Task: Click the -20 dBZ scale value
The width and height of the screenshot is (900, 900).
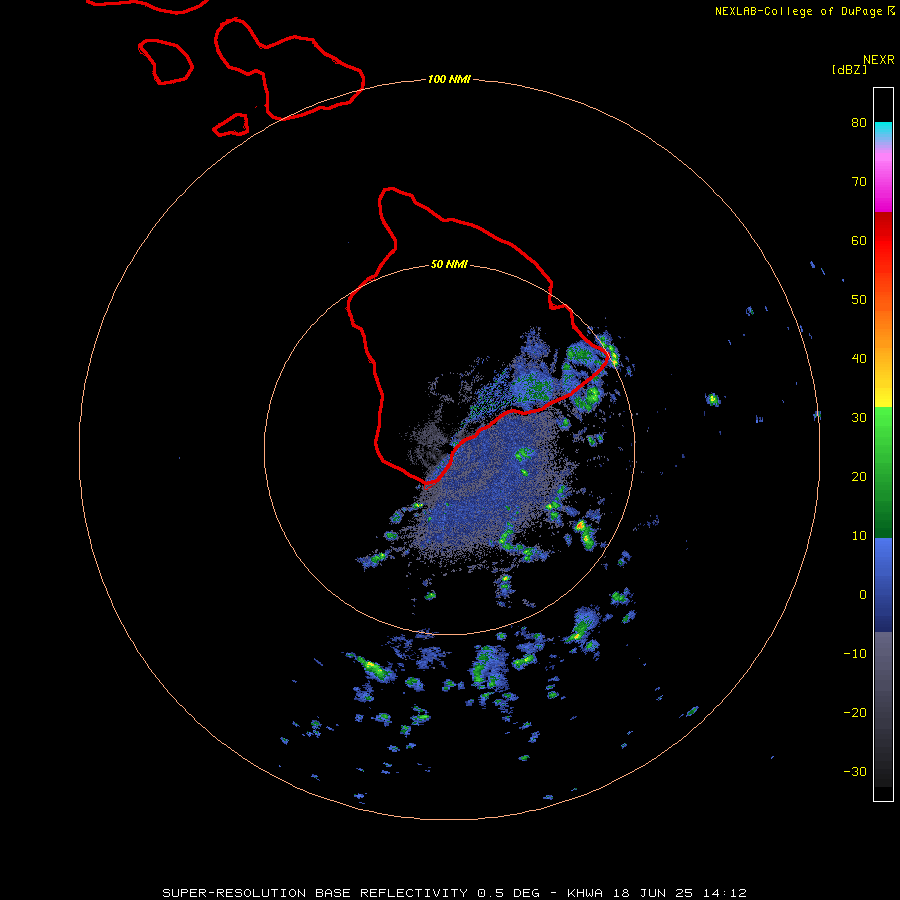Action: point(855,713)
